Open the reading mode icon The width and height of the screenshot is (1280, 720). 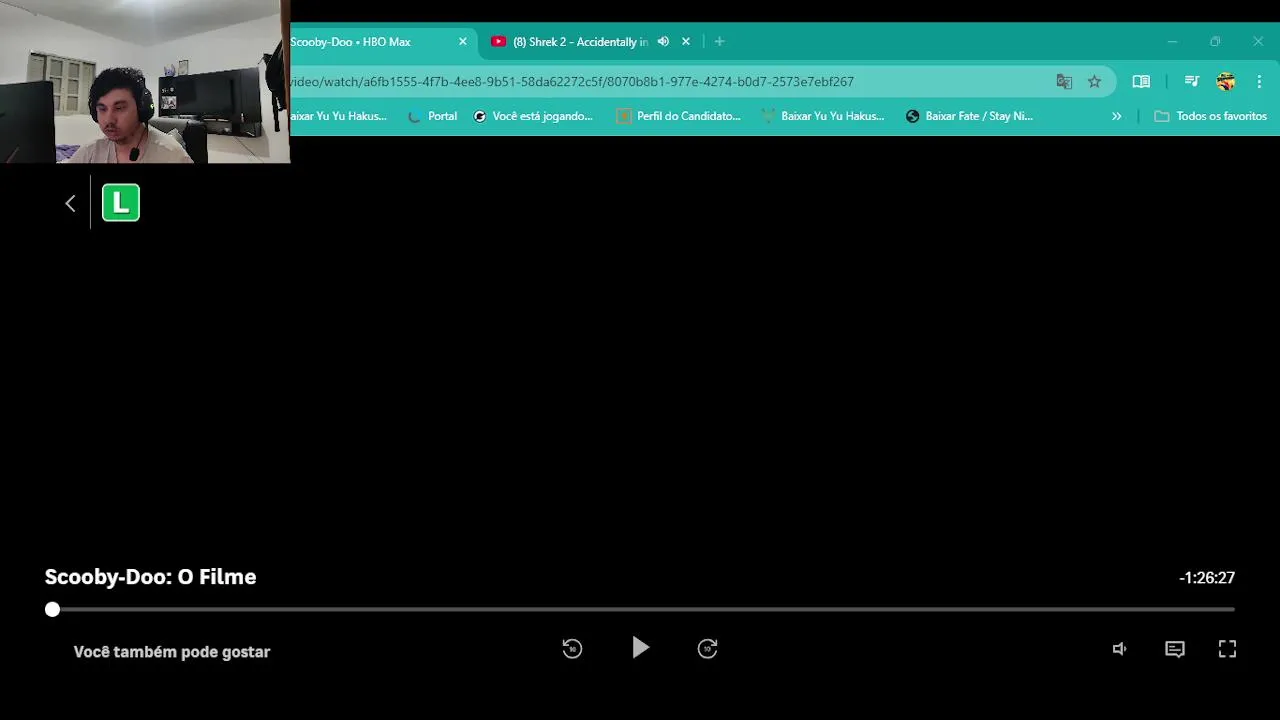click(x=1141, y=82)
